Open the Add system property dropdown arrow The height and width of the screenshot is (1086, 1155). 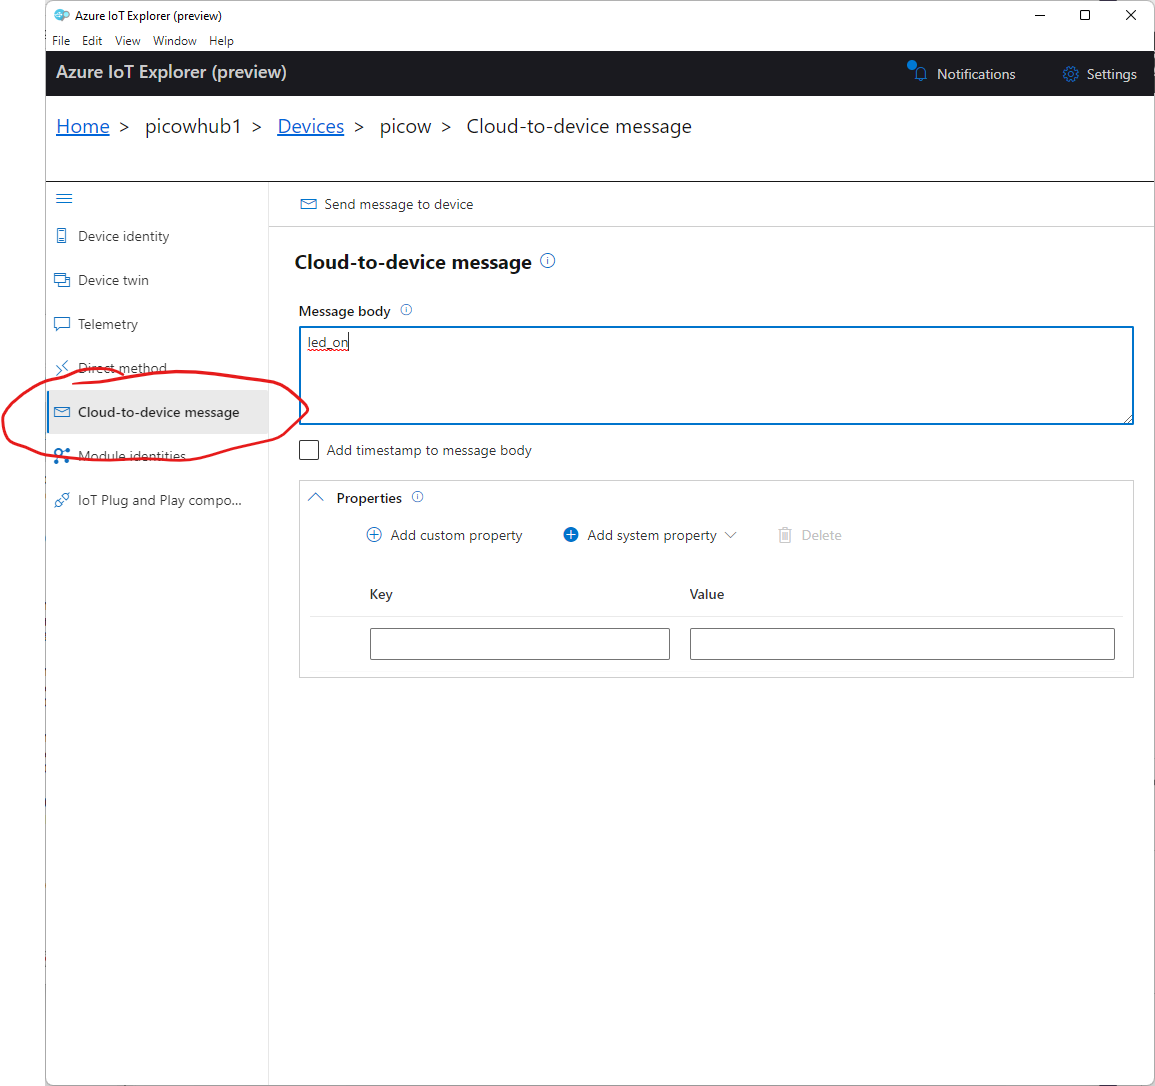click(731, 535)
